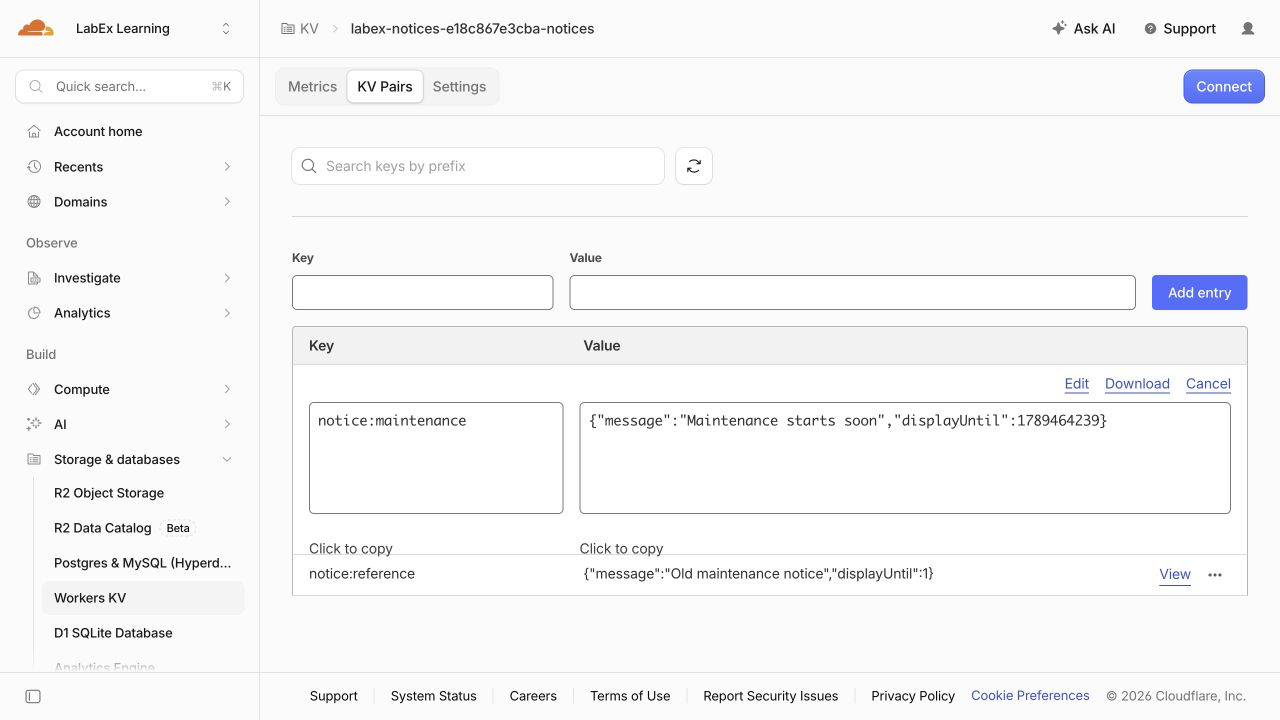Click the Storage & databases icon
The image size is (1280, 720).
[34, 460]
